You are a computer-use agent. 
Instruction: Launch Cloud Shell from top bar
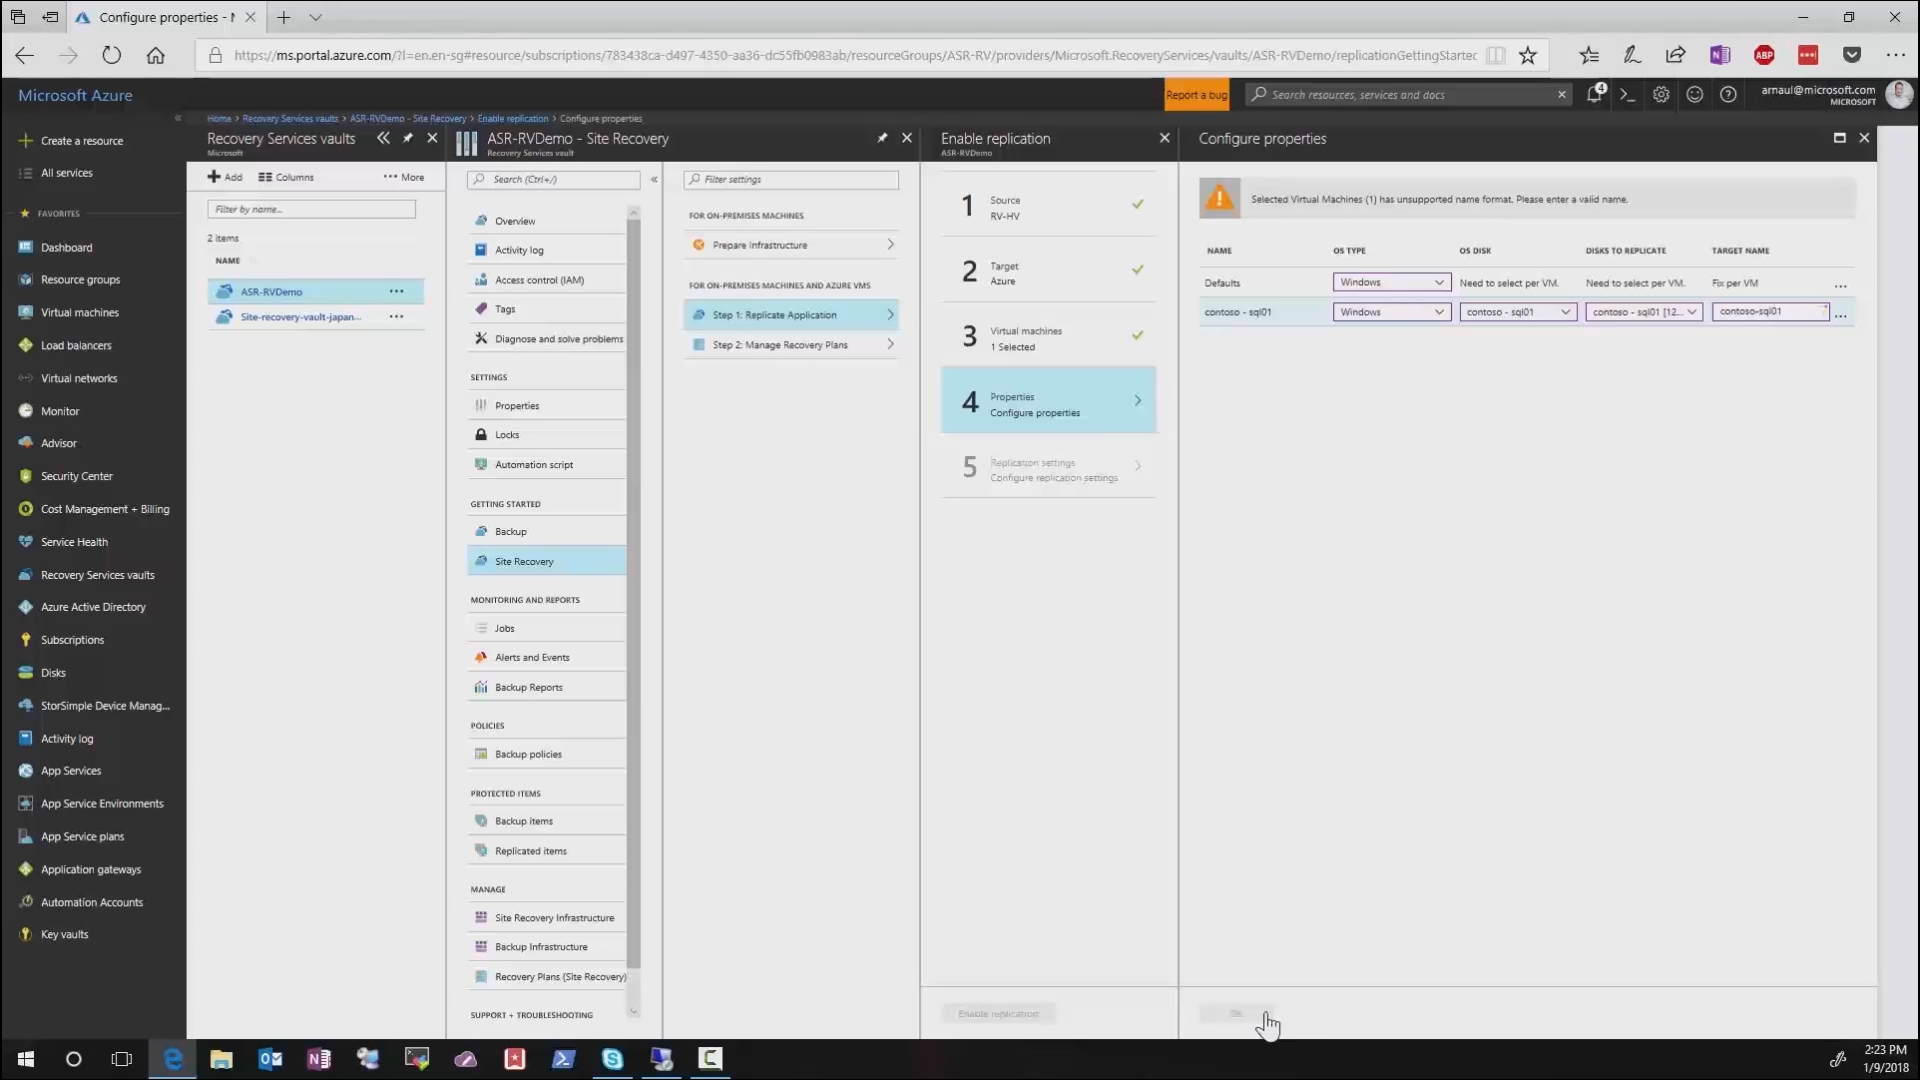(x=1627, y=94)
